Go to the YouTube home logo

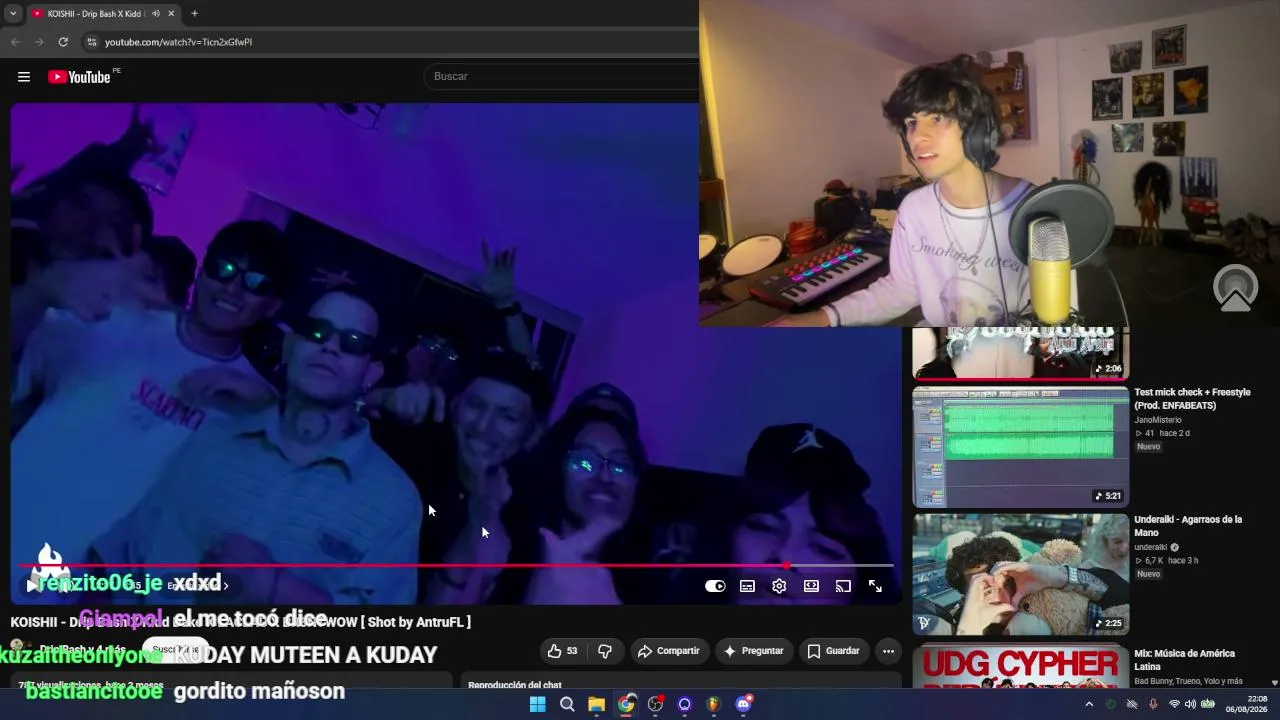pos(79,77)
